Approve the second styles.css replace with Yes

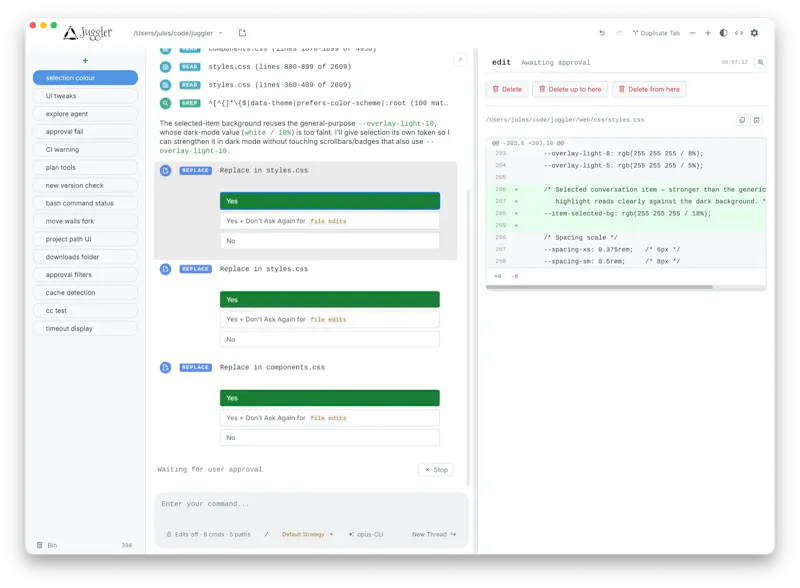tap(330, 300)
